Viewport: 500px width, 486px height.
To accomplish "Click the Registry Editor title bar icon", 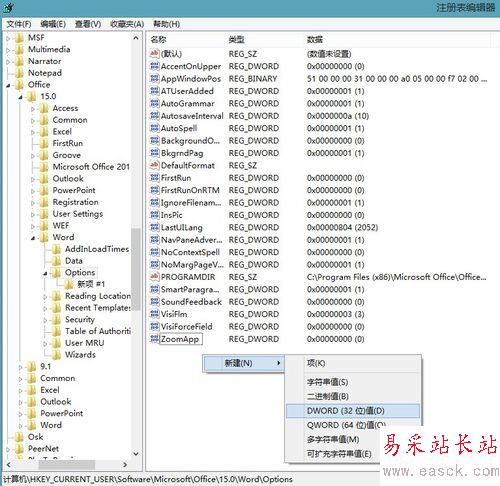I will point(8,7).
